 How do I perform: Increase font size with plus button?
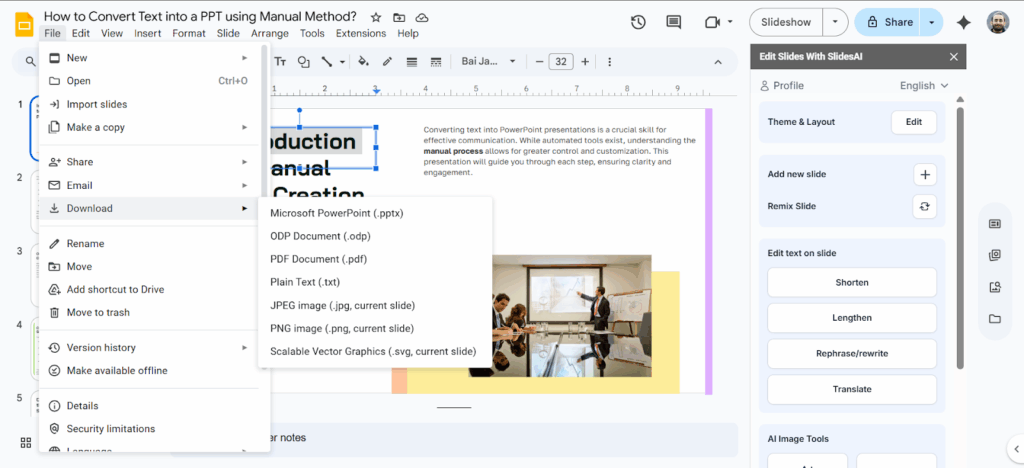[x=585, y=62]
